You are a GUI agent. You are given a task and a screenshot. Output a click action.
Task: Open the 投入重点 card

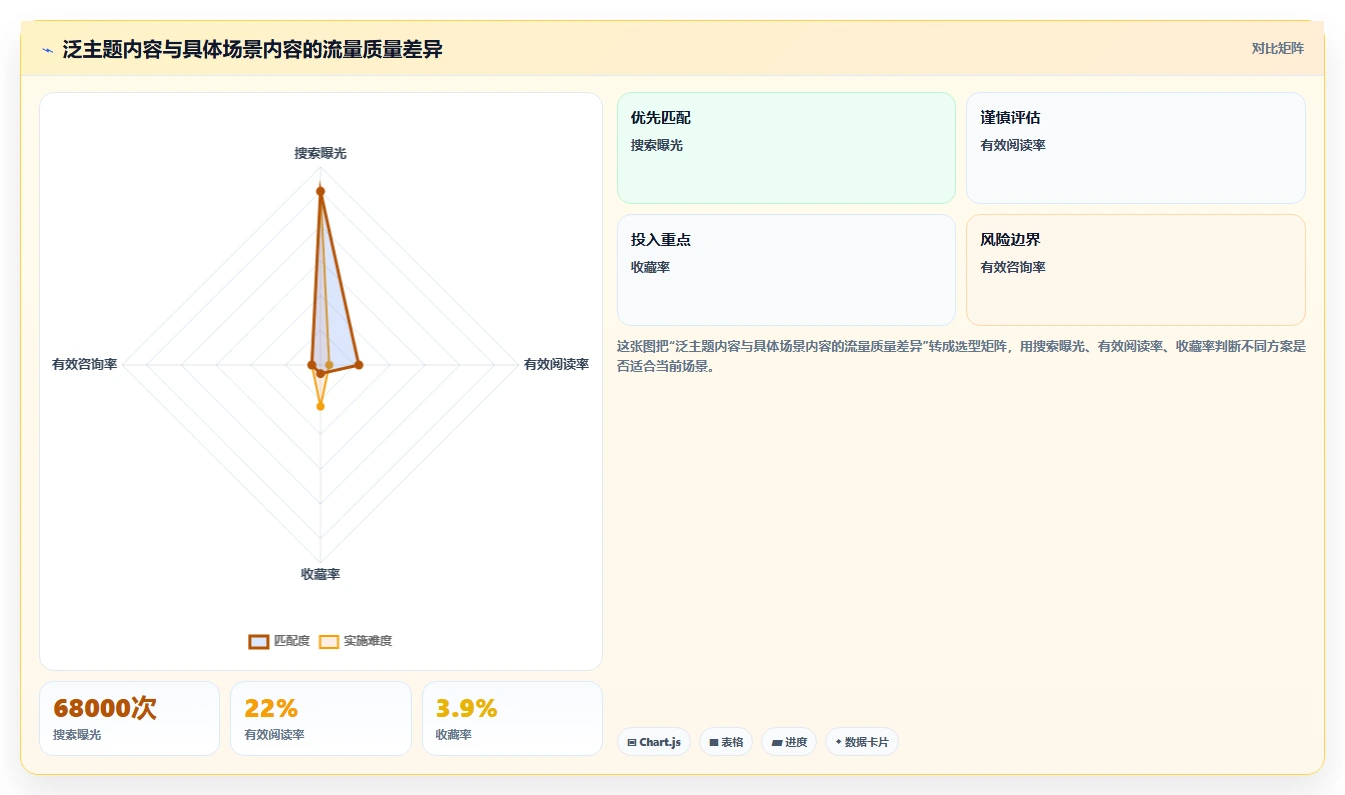coord(786,270)
